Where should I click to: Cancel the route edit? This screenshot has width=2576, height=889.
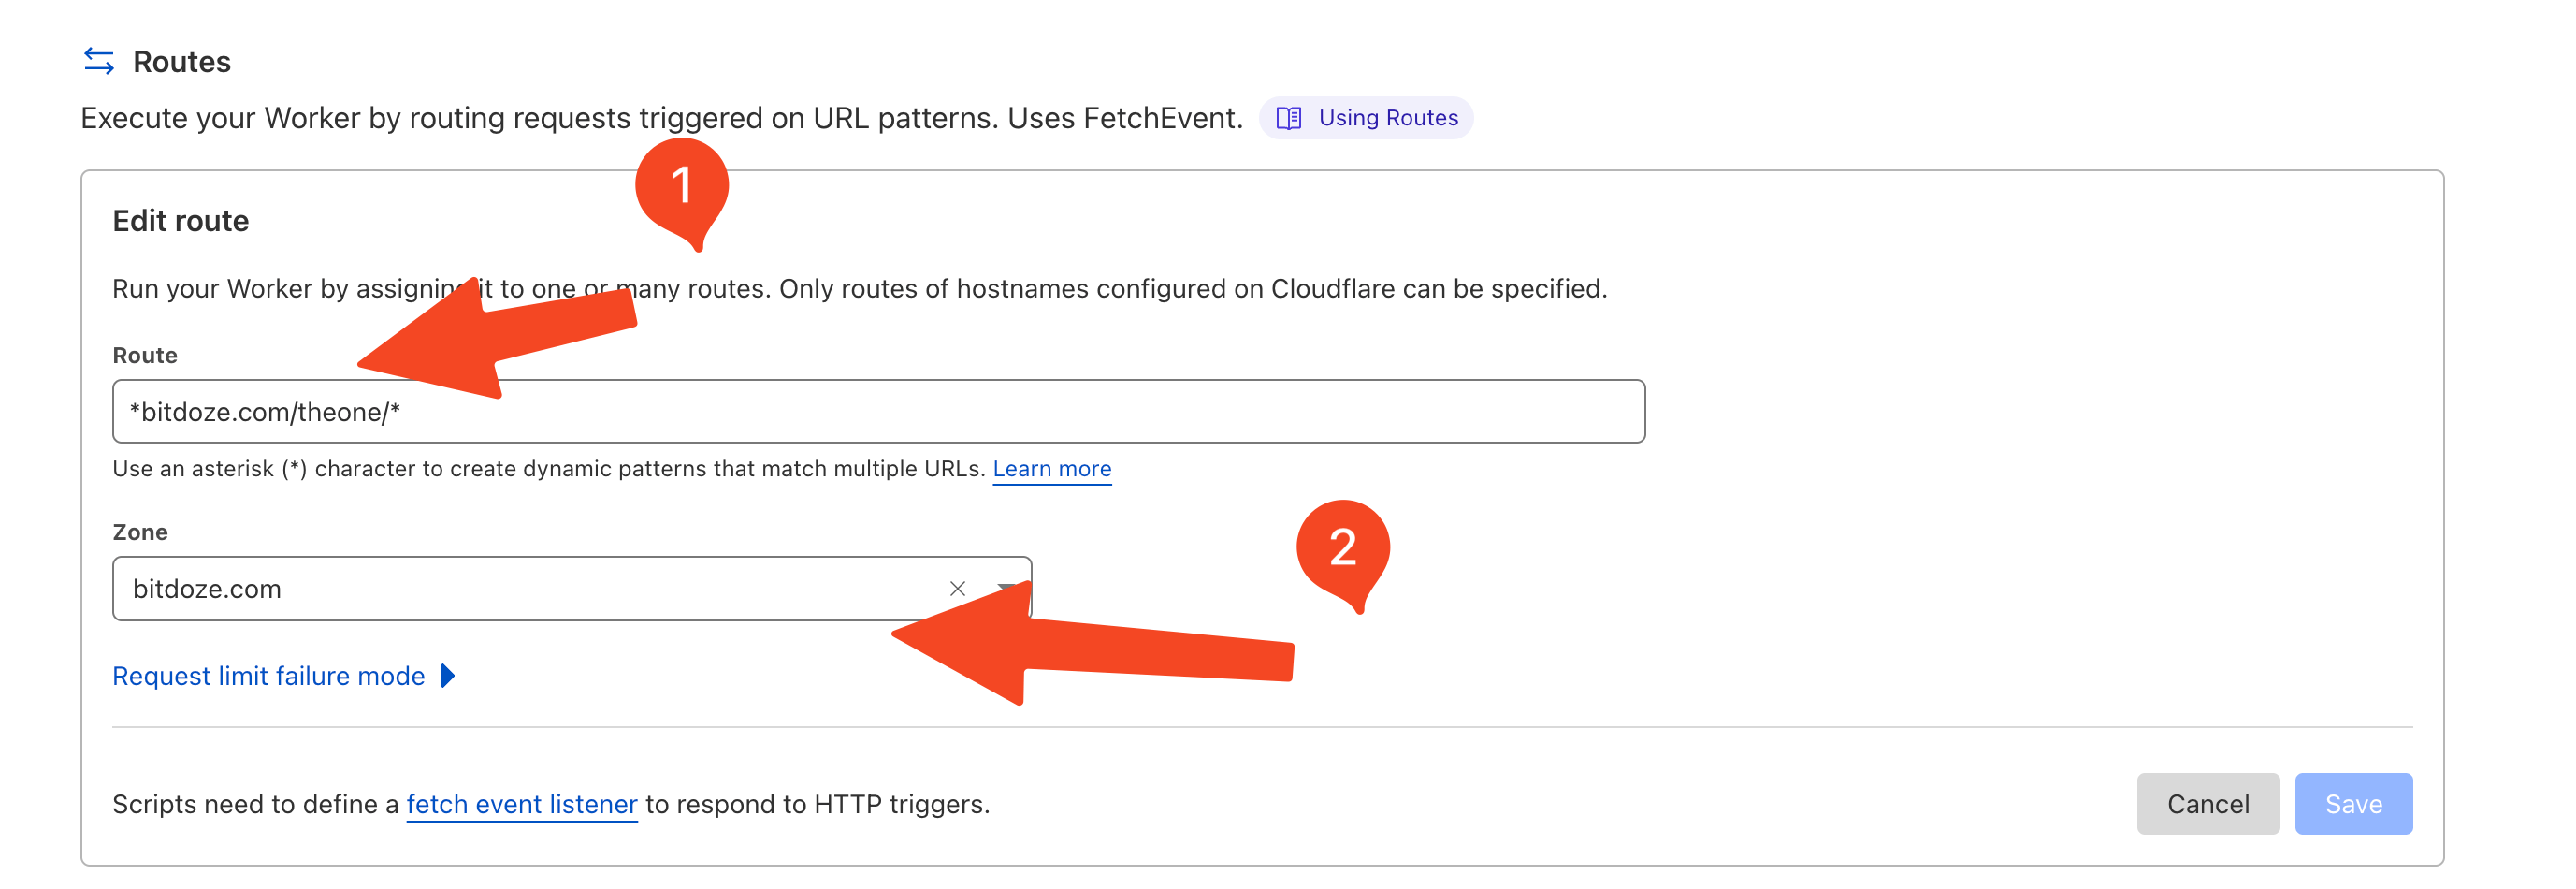2208,803
